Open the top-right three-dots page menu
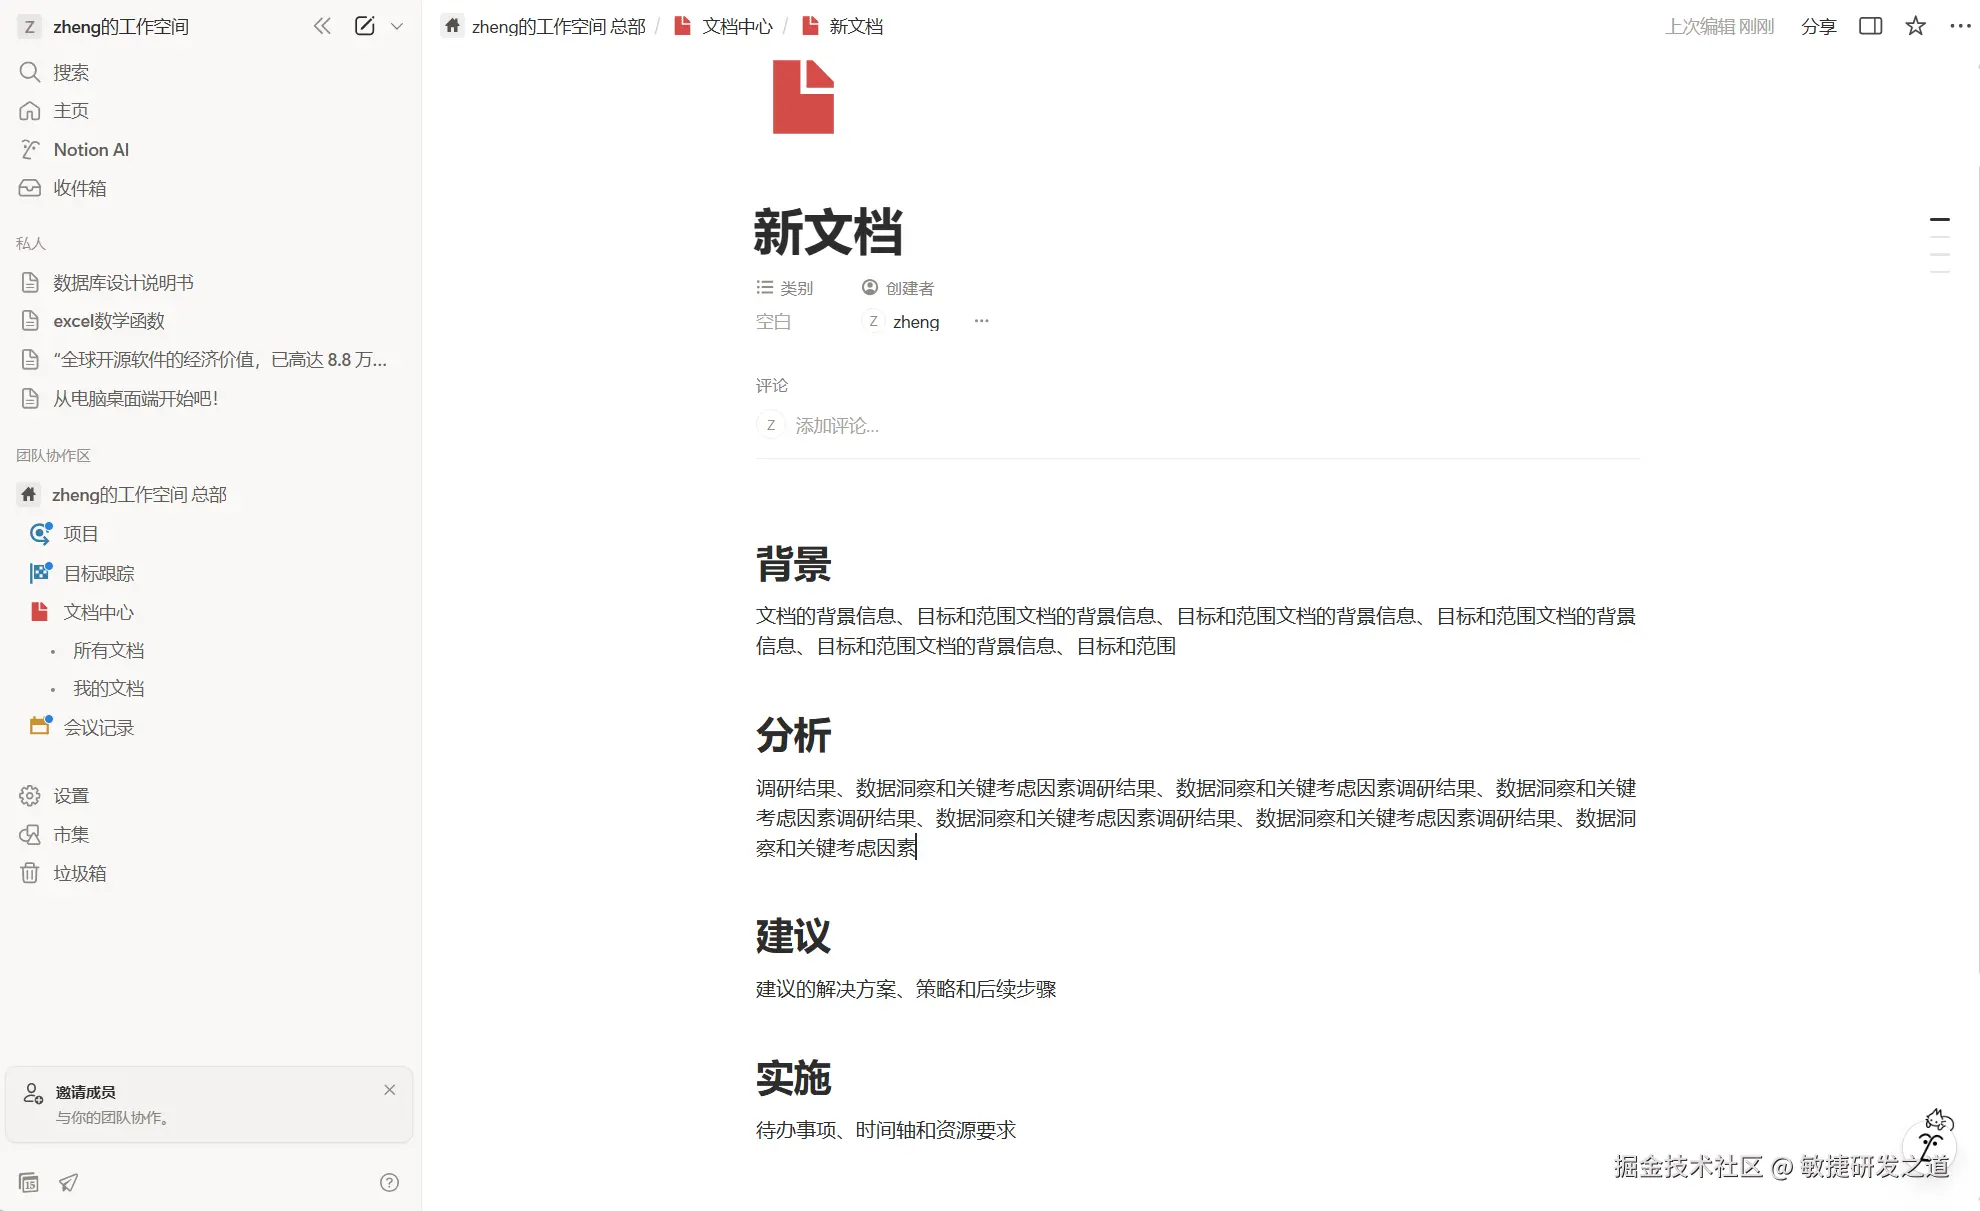Viewport: 1980px width, 1211px height. pos(1960,27)
